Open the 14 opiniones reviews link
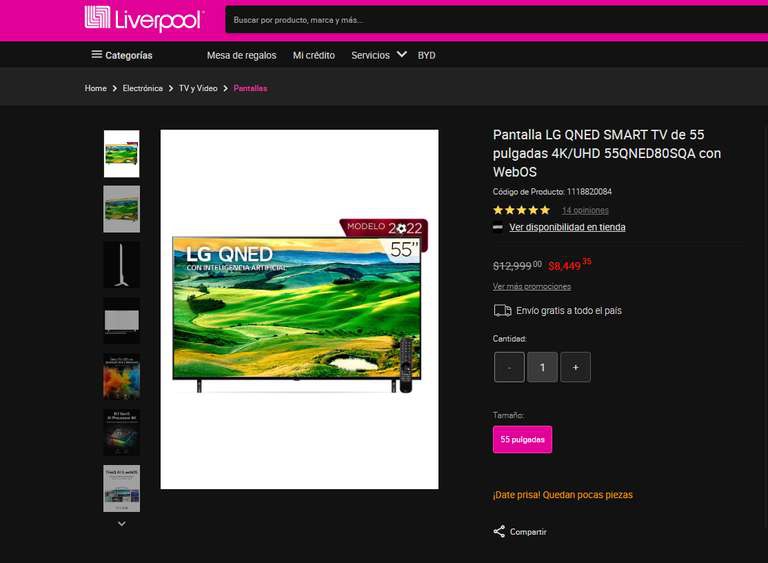768x563 pixels. click(585, 210)
